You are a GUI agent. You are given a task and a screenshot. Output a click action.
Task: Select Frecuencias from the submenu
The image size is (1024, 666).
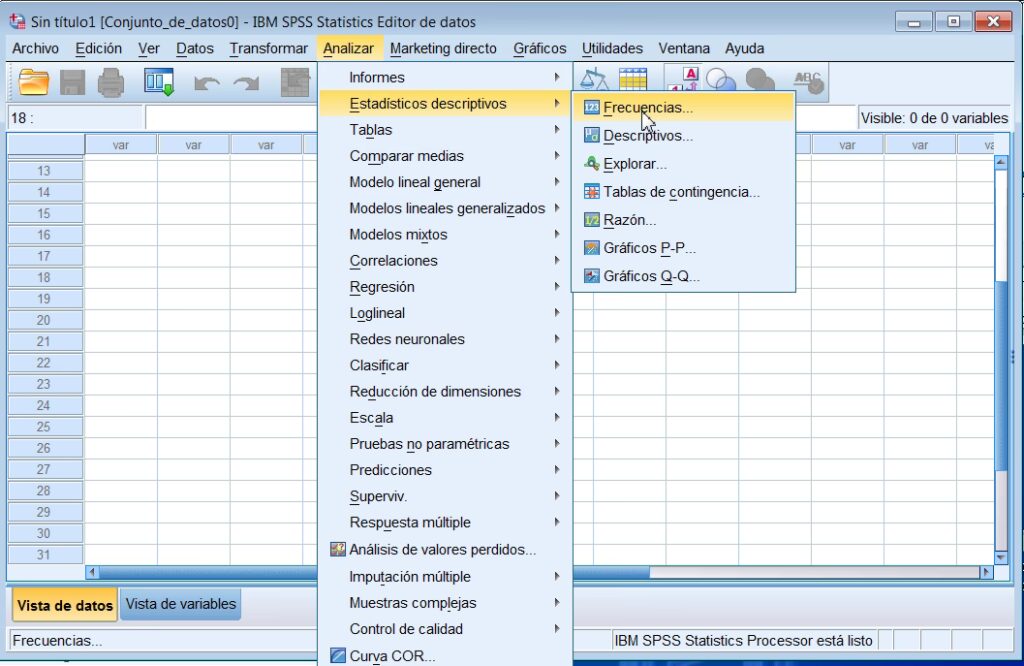(x=647, y=107)
